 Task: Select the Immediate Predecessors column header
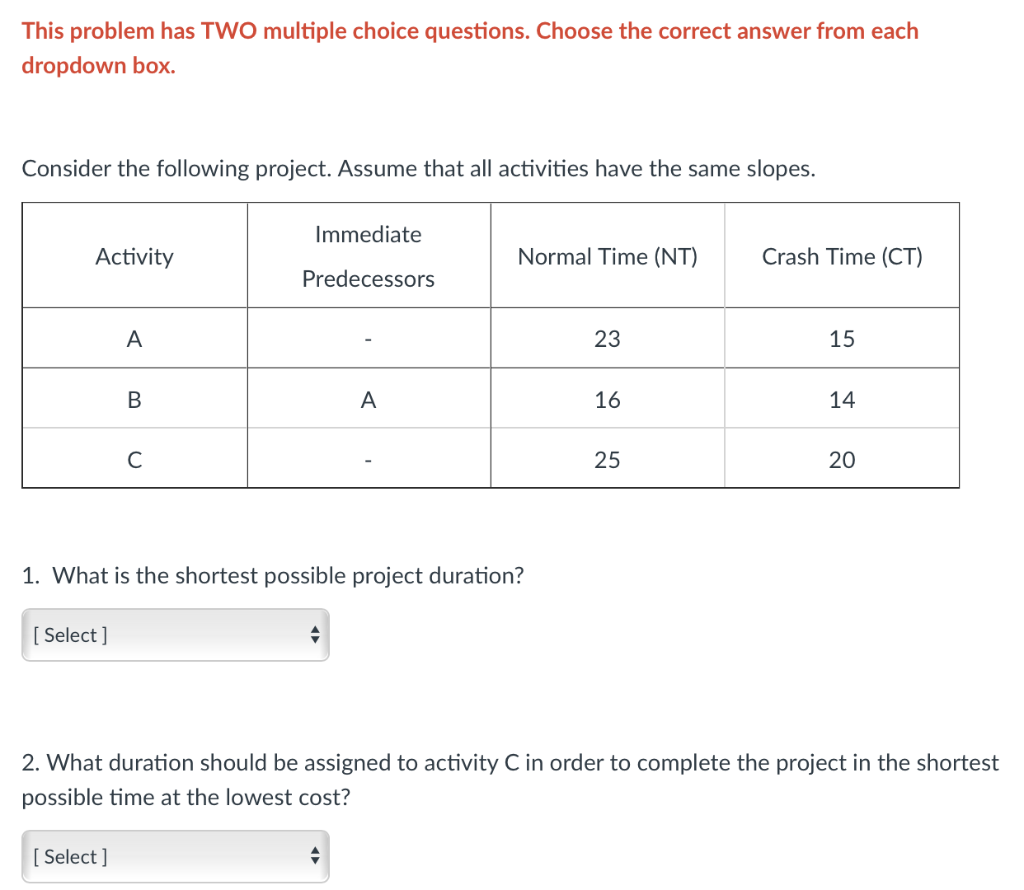pos(368,256)
